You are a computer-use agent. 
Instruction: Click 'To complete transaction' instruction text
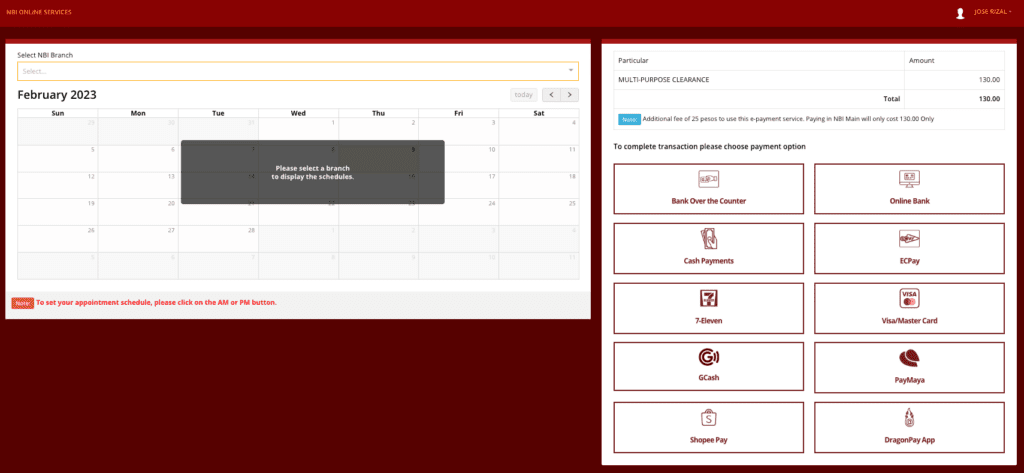point(709,146)
